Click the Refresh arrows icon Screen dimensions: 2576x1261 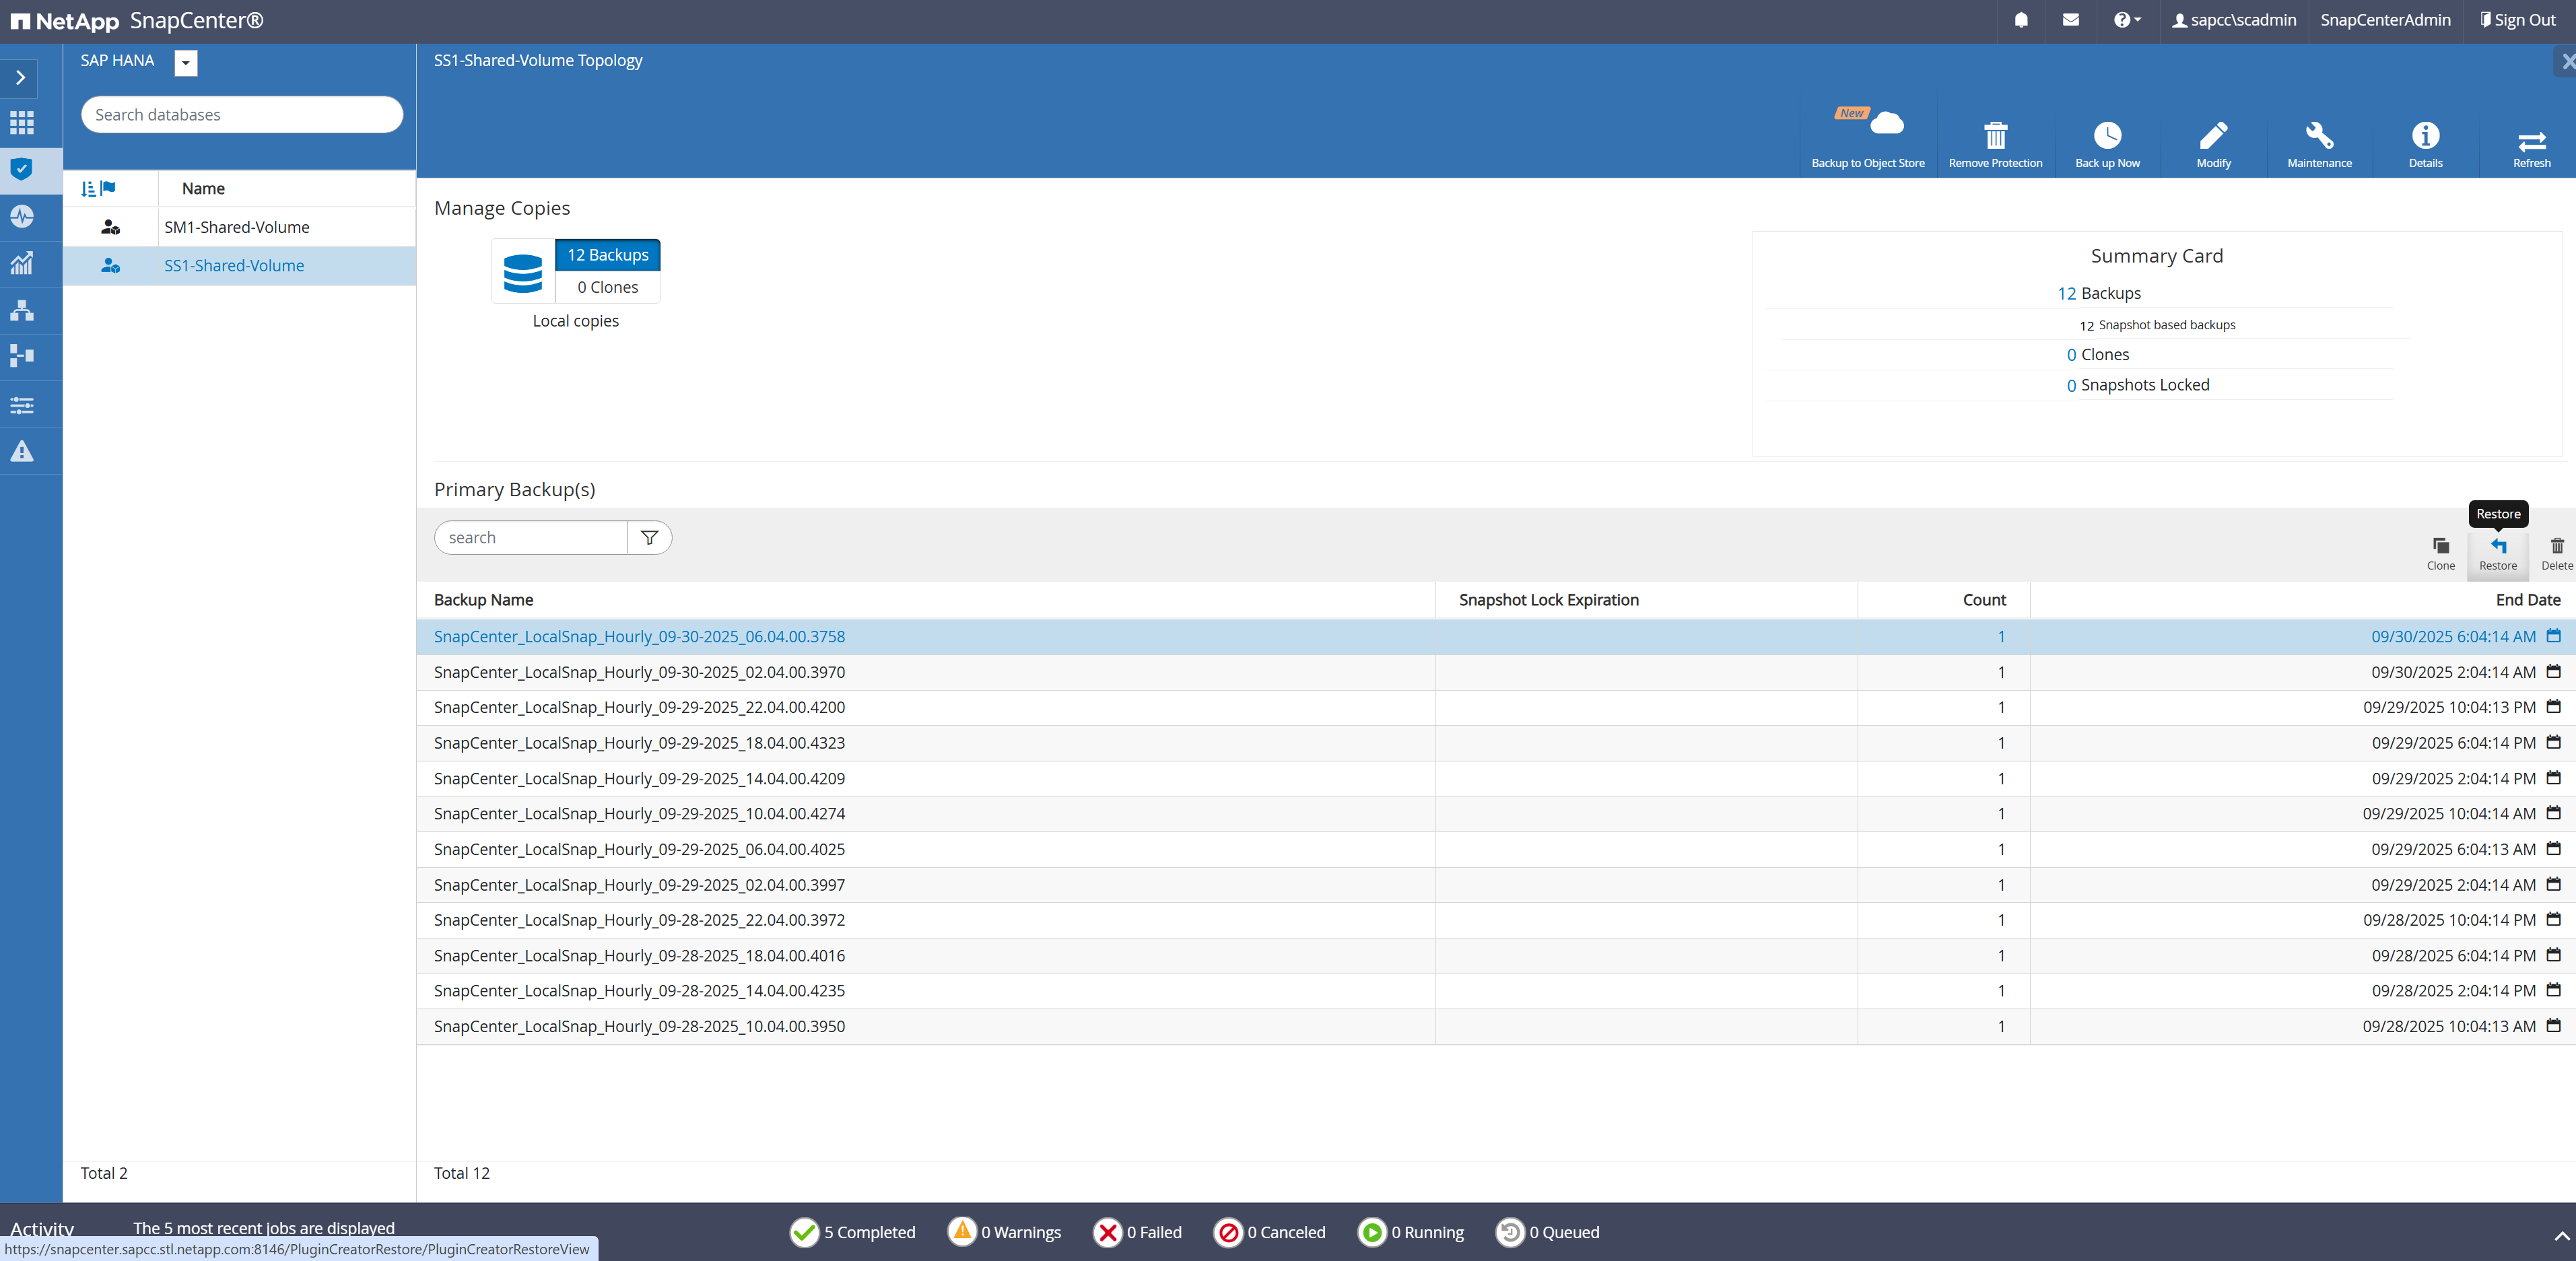tap(2531, 142)
